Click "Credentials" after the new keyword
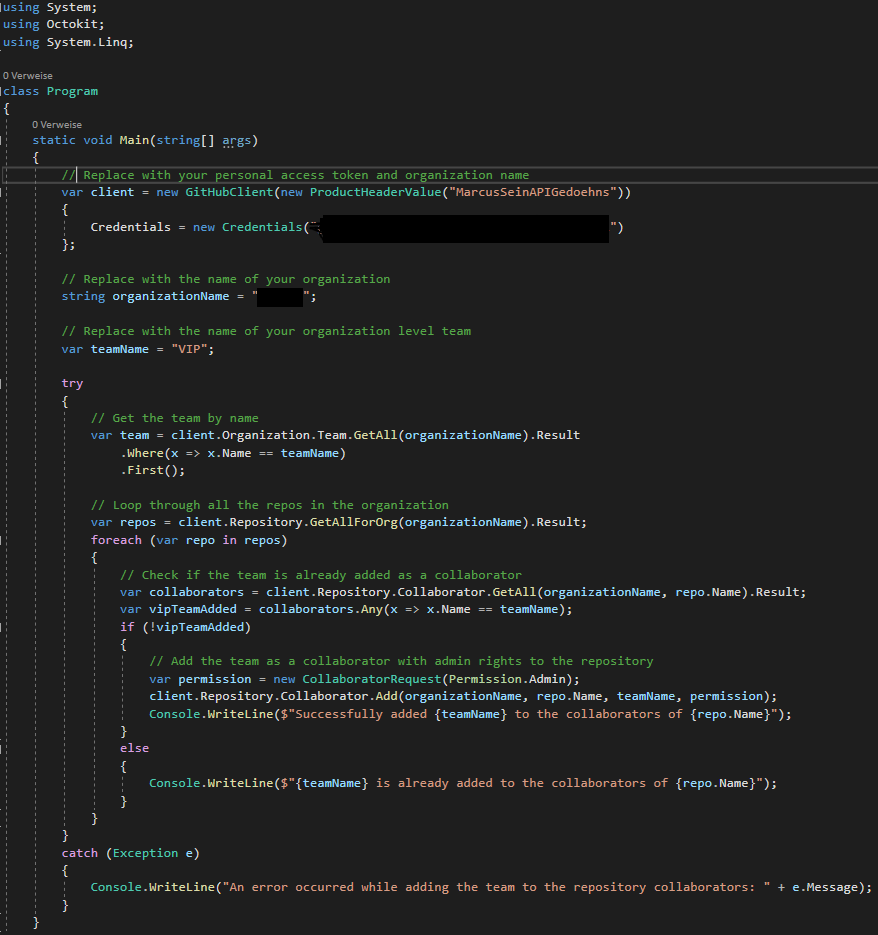The image size is (878, 935). pyautogui.click(x=262, y=227)
